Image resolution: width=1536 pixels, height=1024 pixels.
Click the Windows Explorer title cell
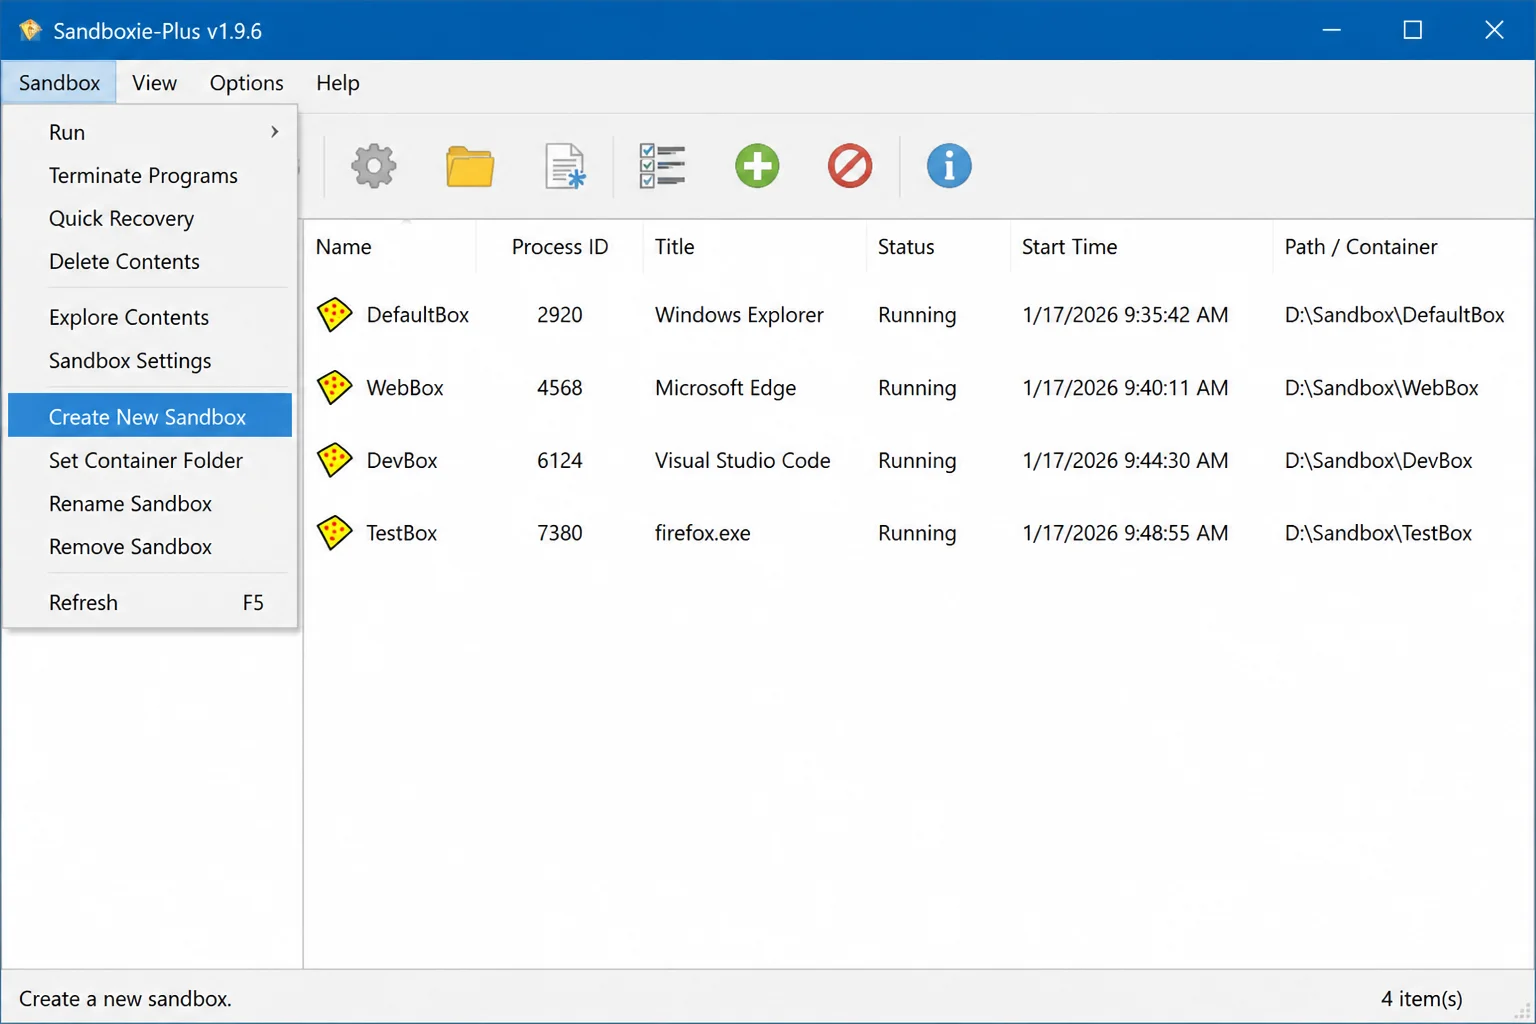click(x=739, y=315)
